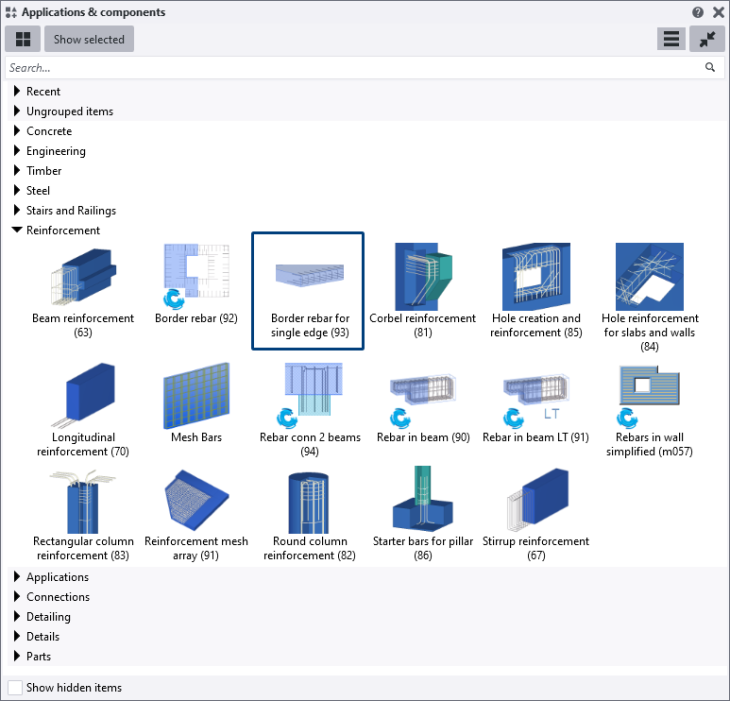
Task: Open help with the question mark icon
Action: coord(697,12)
